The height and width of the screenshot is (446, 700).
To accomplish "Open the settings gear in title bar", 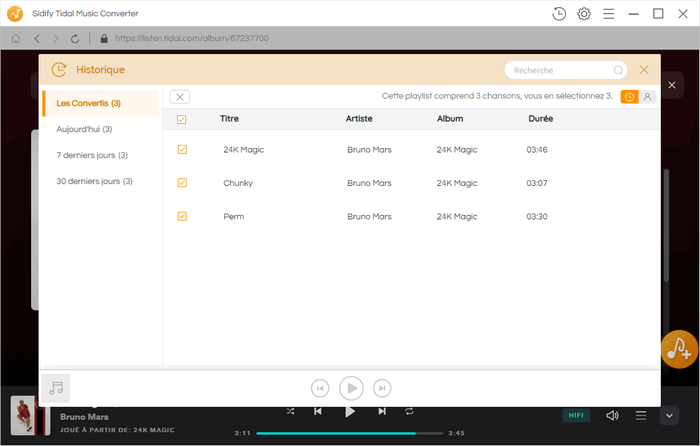I will (x=584, y=13).
